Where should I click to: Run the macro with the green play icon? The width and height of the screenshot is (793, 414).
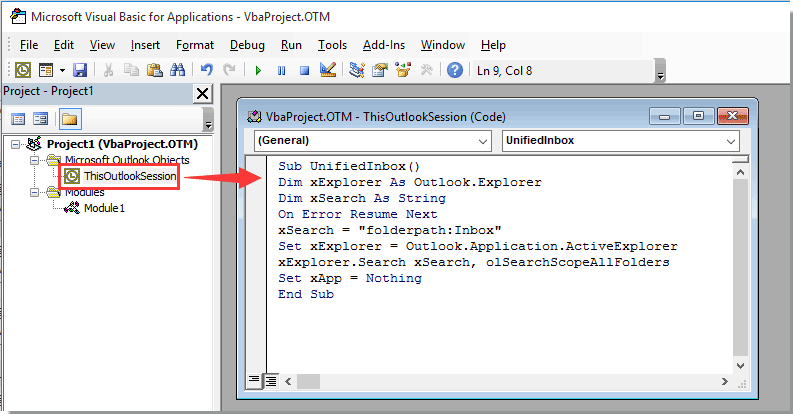click(258, 70)
